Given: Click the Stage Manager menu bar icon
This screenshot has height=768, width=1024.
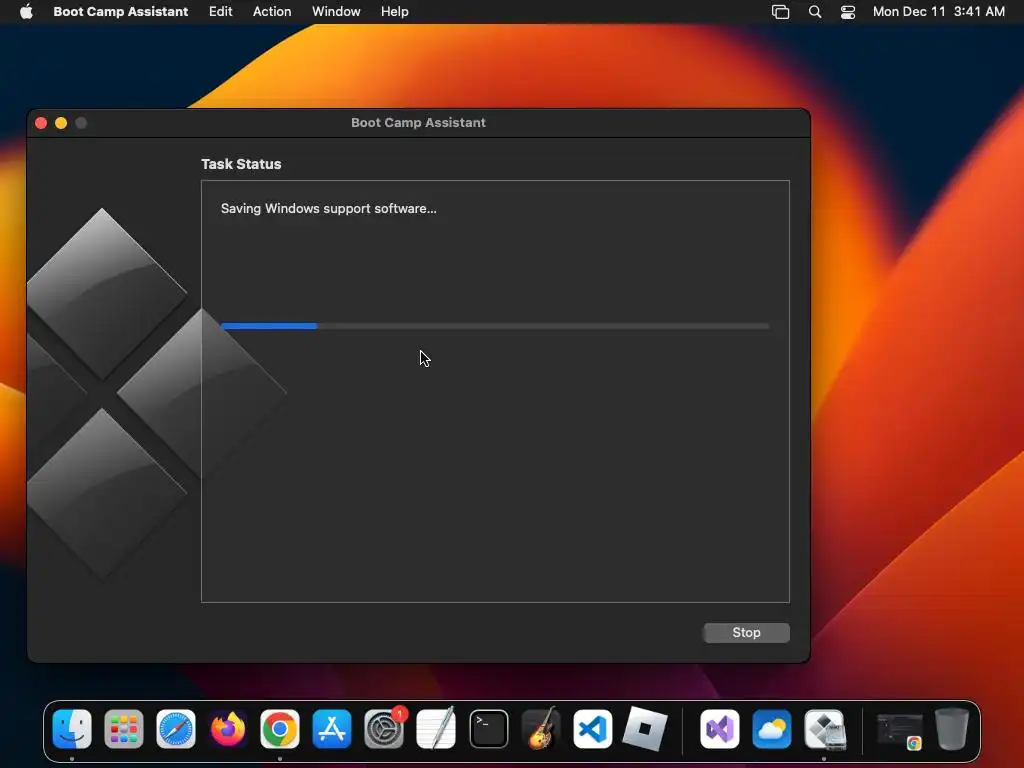Looking at the screenshot, I should pyautogui.click(x=780, y=12).
